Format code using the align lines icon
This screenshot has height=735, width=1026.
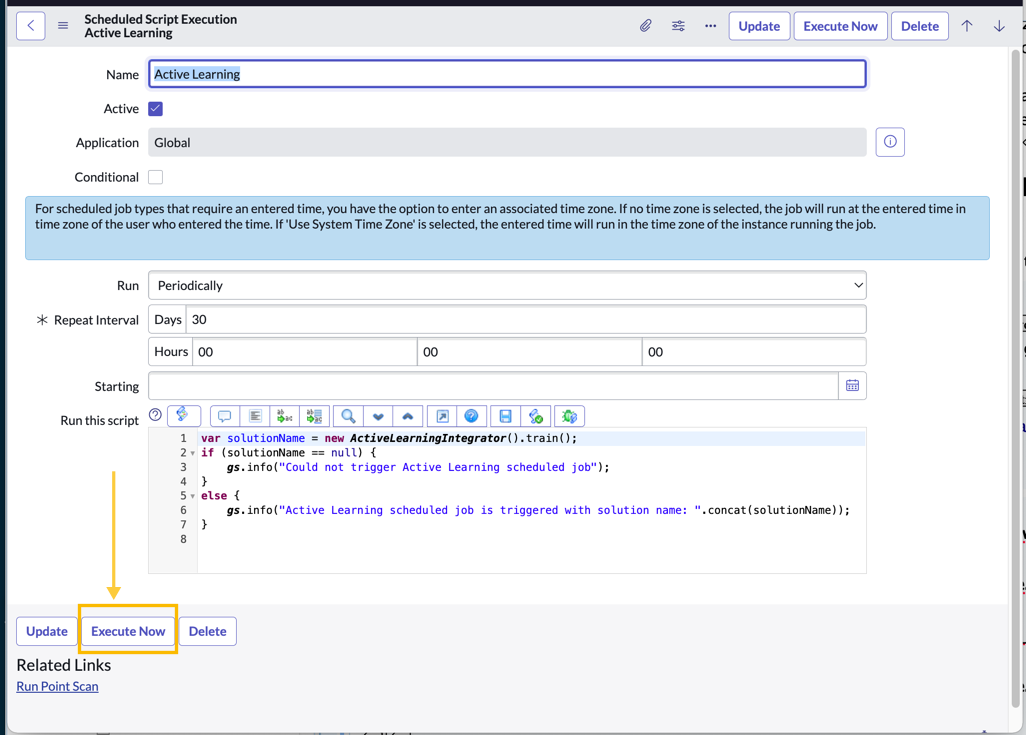pos(255,416)
